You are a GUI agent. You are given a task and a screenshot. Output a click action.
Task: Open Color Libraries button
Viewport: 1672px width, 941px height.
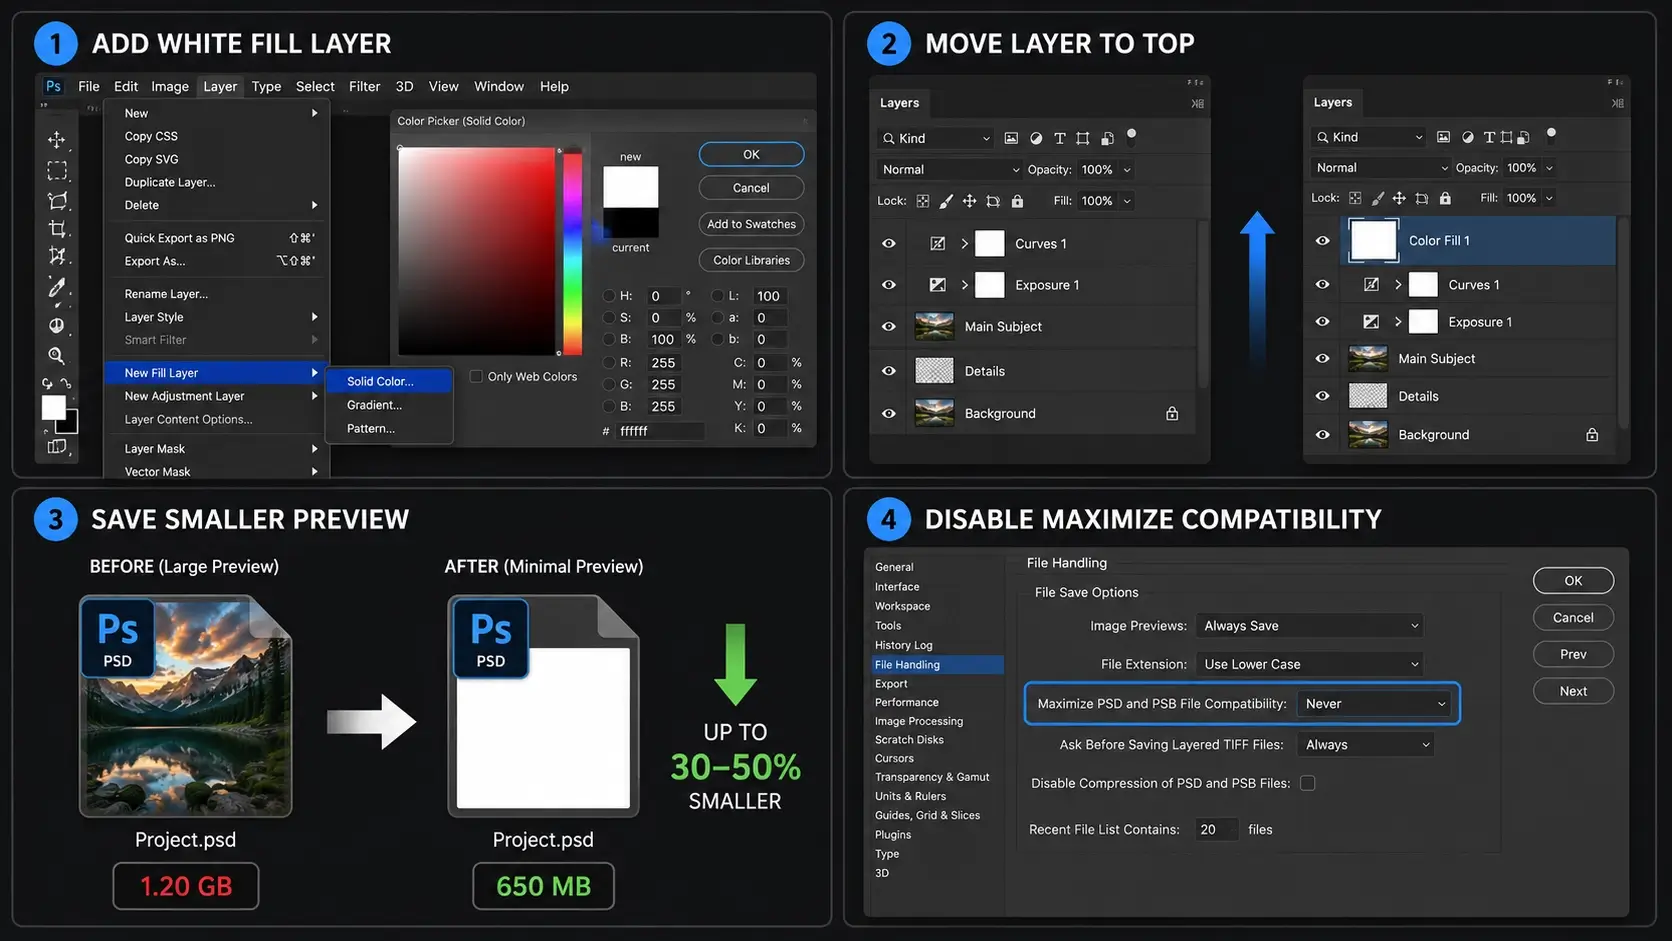pyautogui.click(x=751, y=260)
